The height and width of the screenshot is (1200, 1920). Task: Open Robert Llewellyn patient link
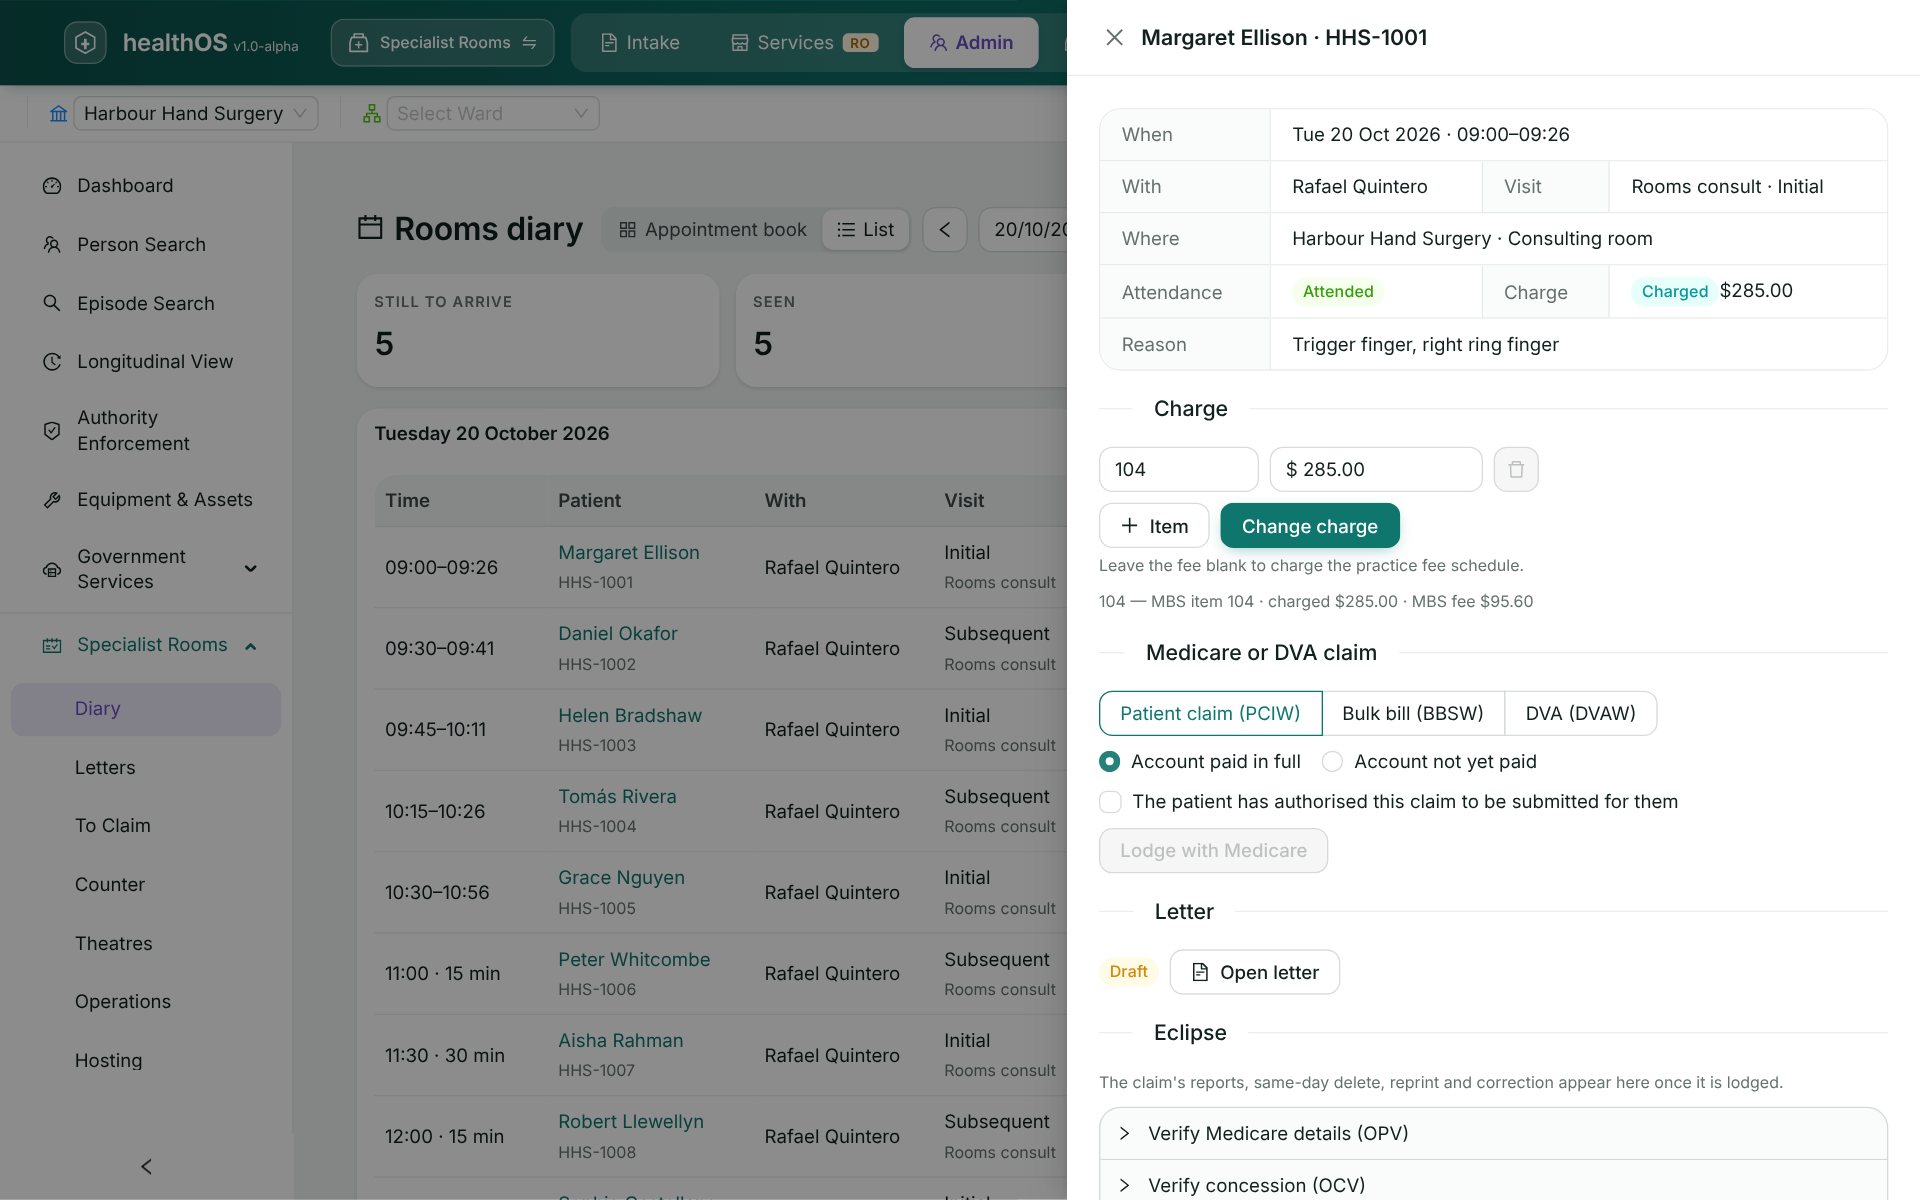pos(630,1122)
